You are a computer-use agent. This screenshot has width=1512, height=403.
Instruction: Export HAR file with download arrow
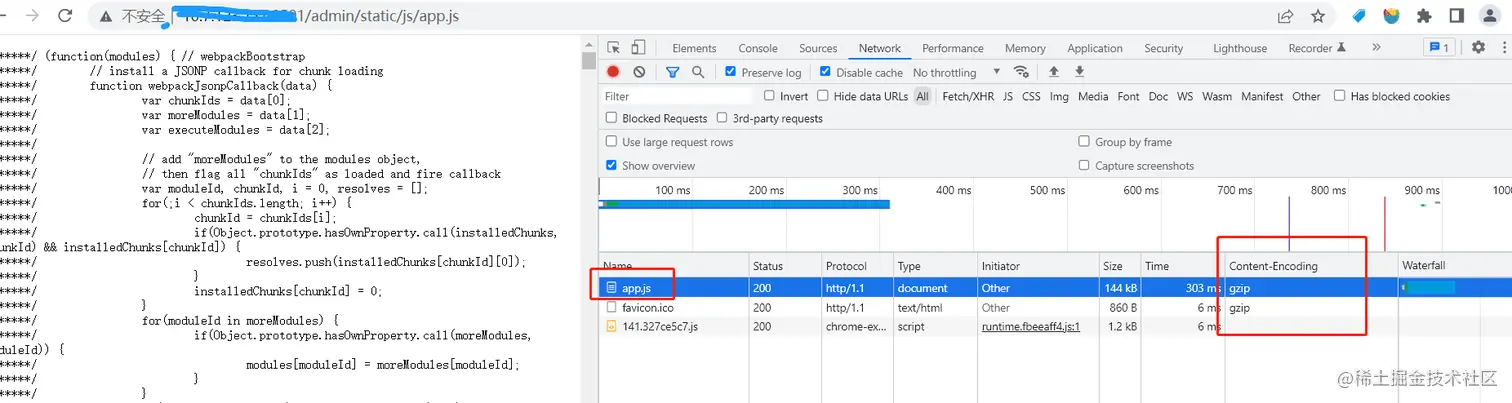pos(1079,72)
